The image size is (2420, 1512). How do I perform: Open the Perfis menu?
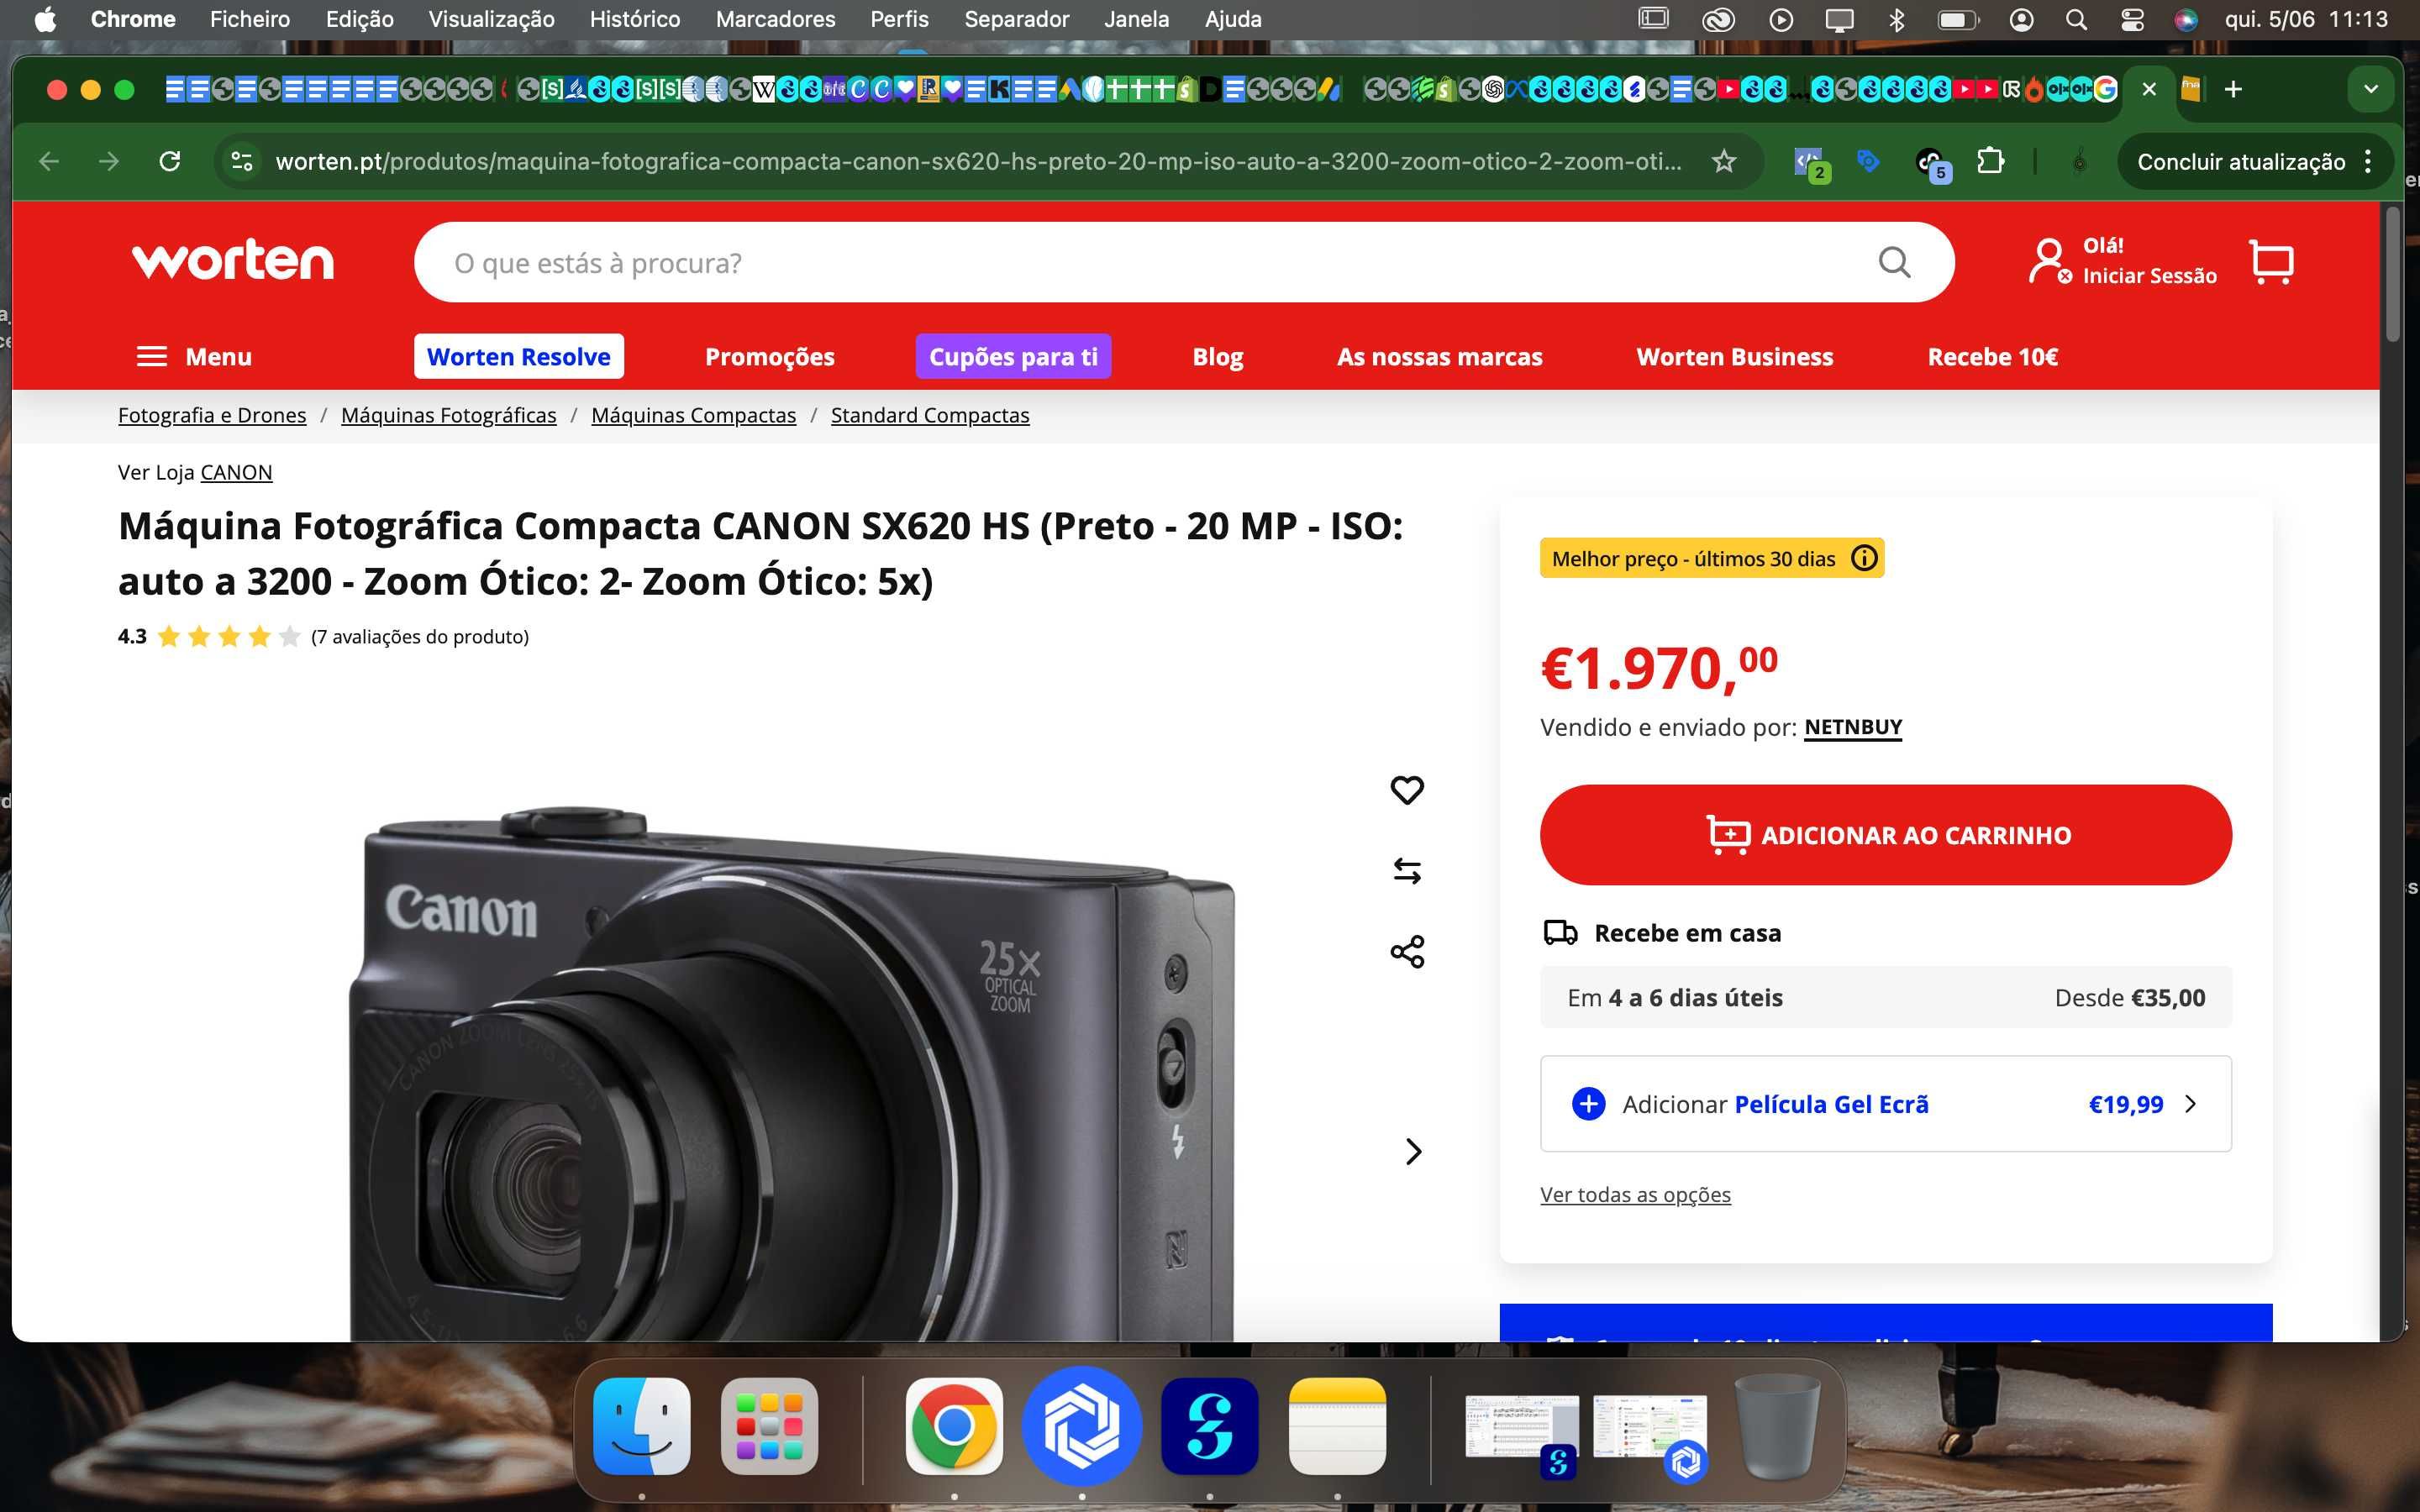pyautogui.click(x=899, y=19)
